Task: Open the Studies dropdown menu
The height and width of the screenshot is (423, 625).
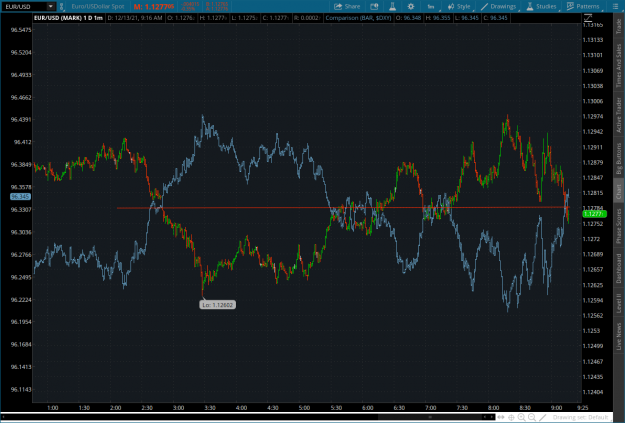Action: coord(542,6)
